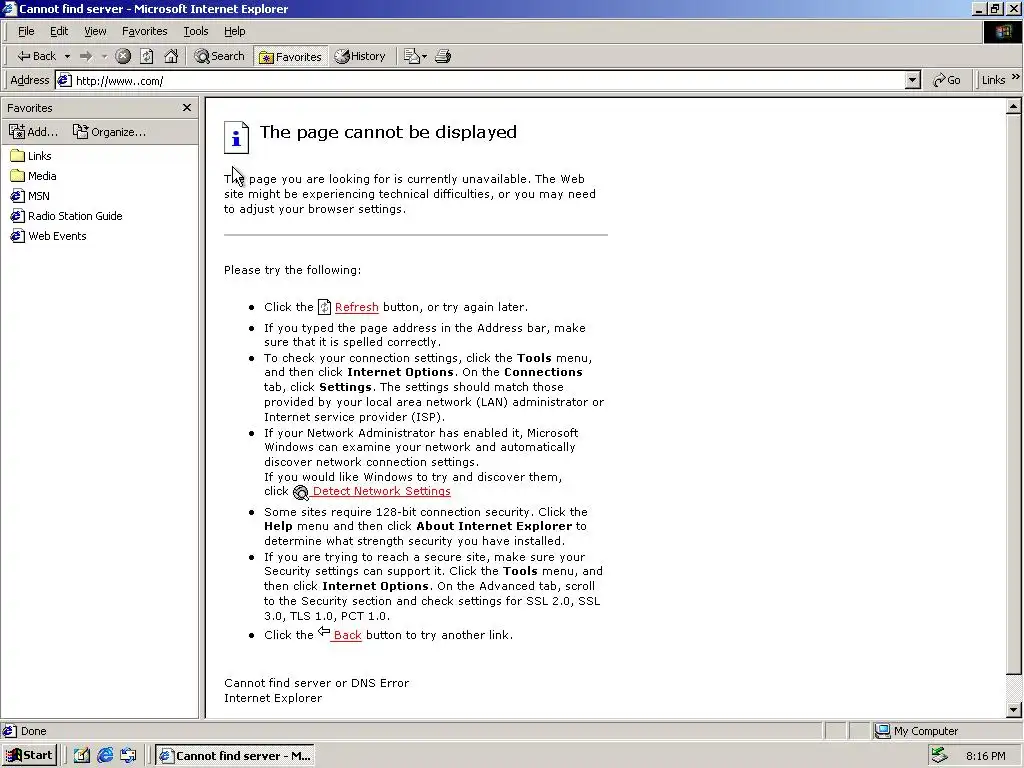Click the scrollbar down arrow
Viewport: 1024px width, 768px height.
1013,710
